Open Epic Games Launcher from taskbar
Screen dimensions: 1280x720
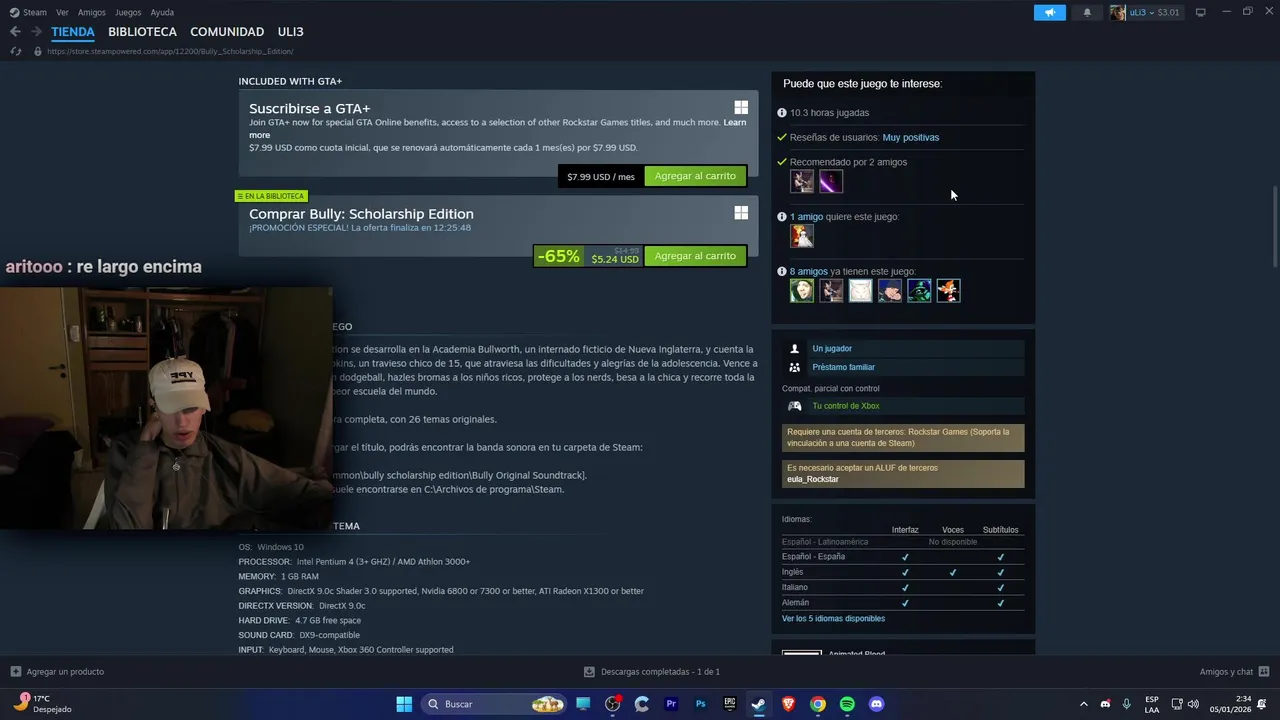click(730, 704)
